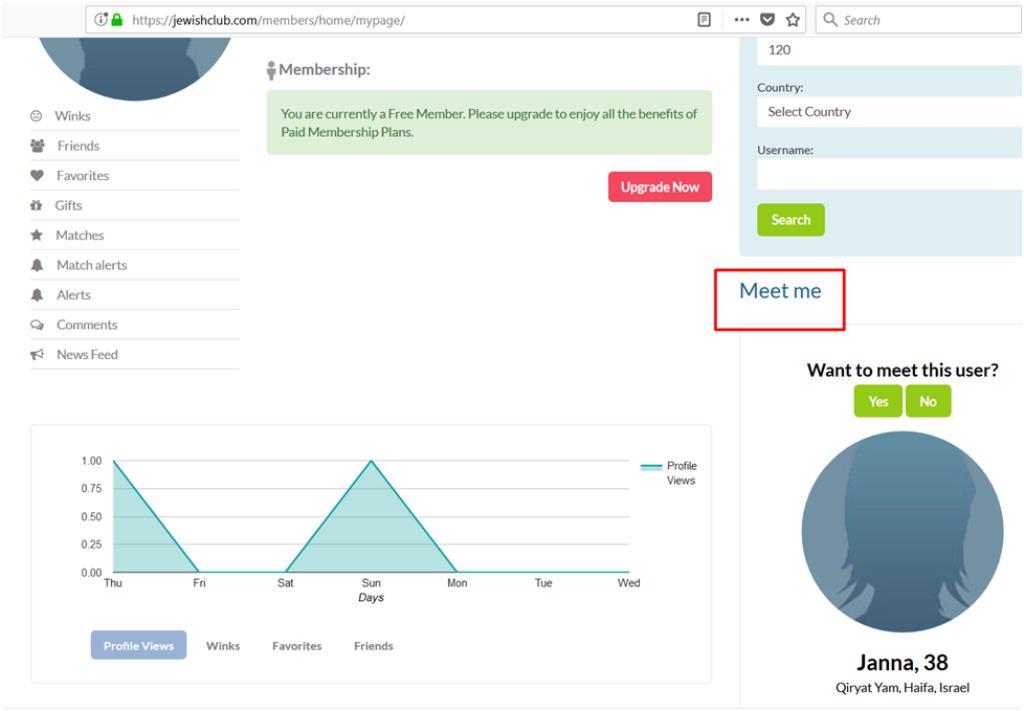The height and width of the screenshot is (711, 1024).
Task: Open the Friends sidebar link
Action: tap(78, 146)
